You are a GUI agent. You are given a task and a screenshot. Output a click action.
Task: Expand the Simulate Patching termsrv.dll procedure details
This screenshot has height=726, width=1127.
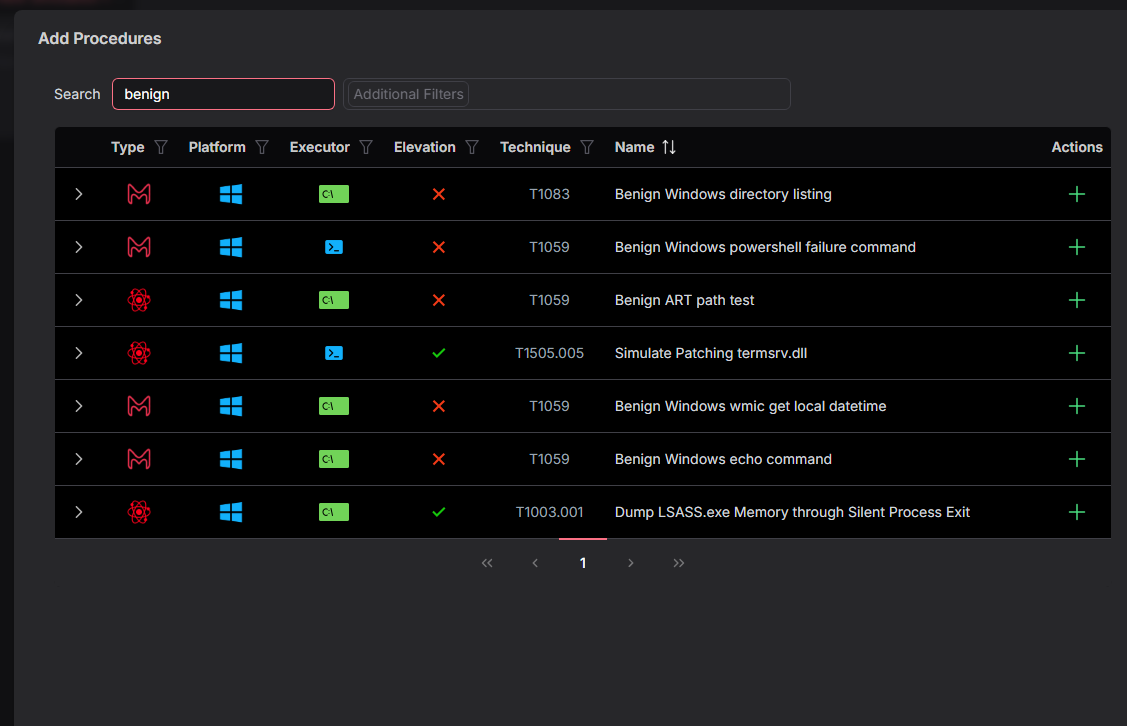click(78, 353)
